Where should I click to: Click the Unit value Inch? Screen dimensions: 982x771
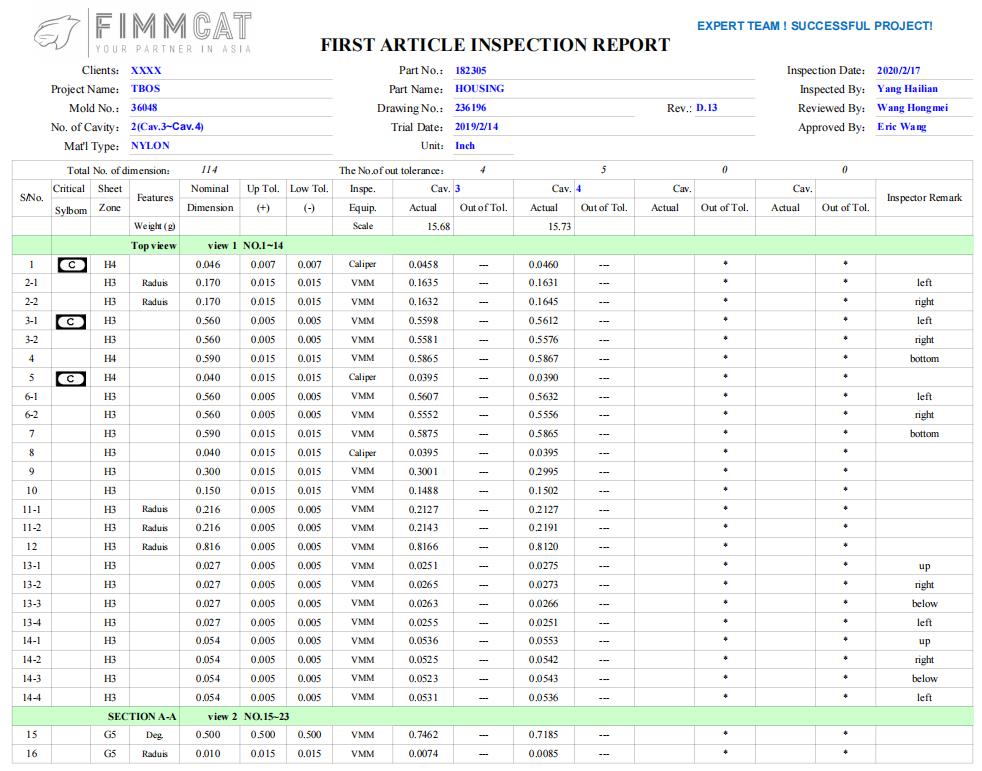[x=465, y=145]
